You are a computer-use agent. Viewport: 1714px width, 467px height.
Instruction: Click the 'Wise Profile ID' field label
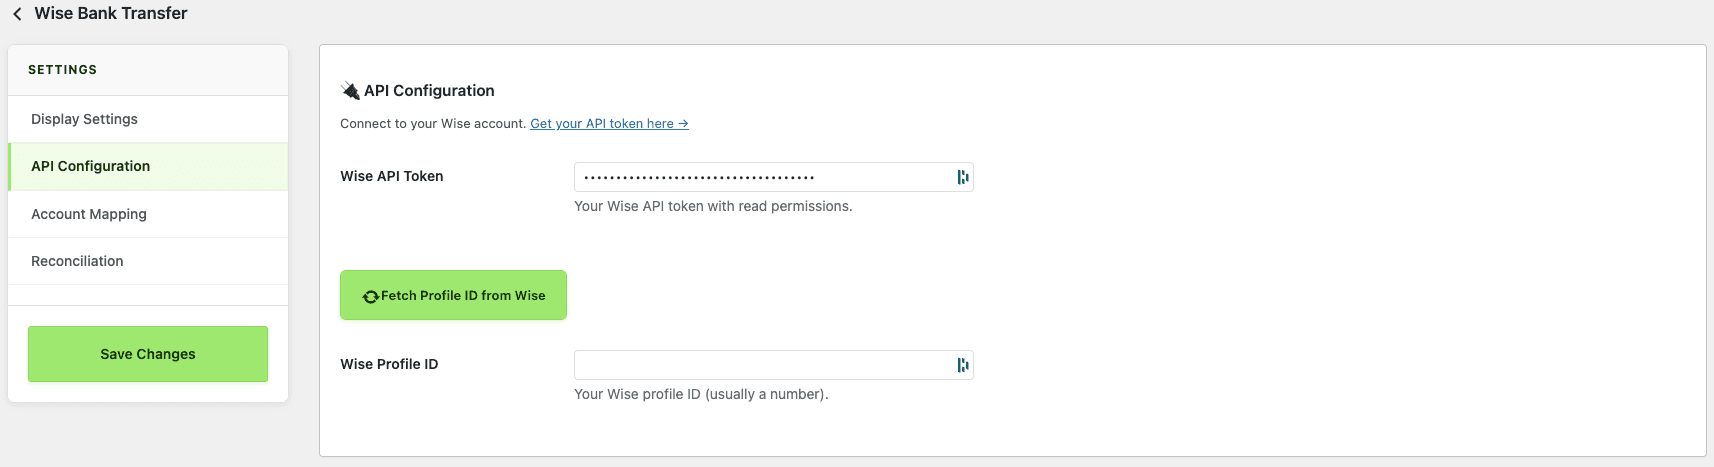pyautogui.click(x=389, y=364)
